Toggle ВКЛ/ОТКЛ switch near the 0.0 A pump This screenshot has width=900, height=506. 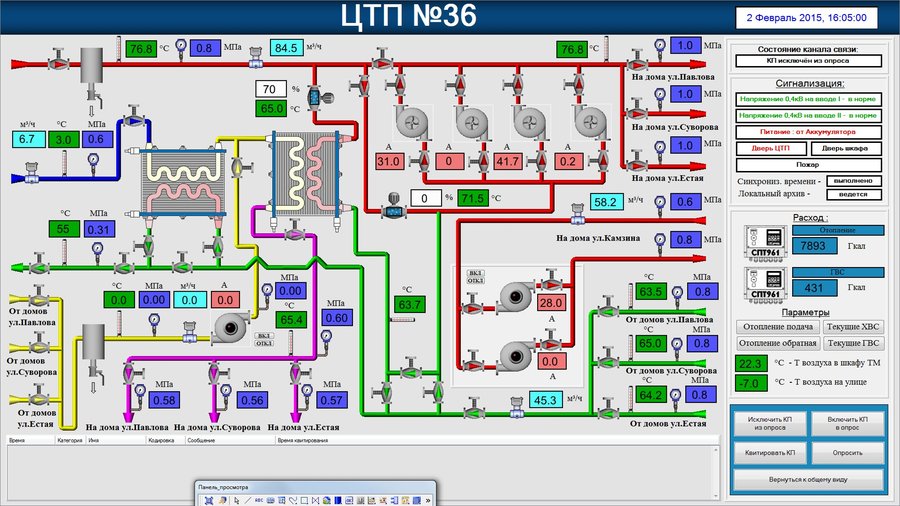coord(264,339)
